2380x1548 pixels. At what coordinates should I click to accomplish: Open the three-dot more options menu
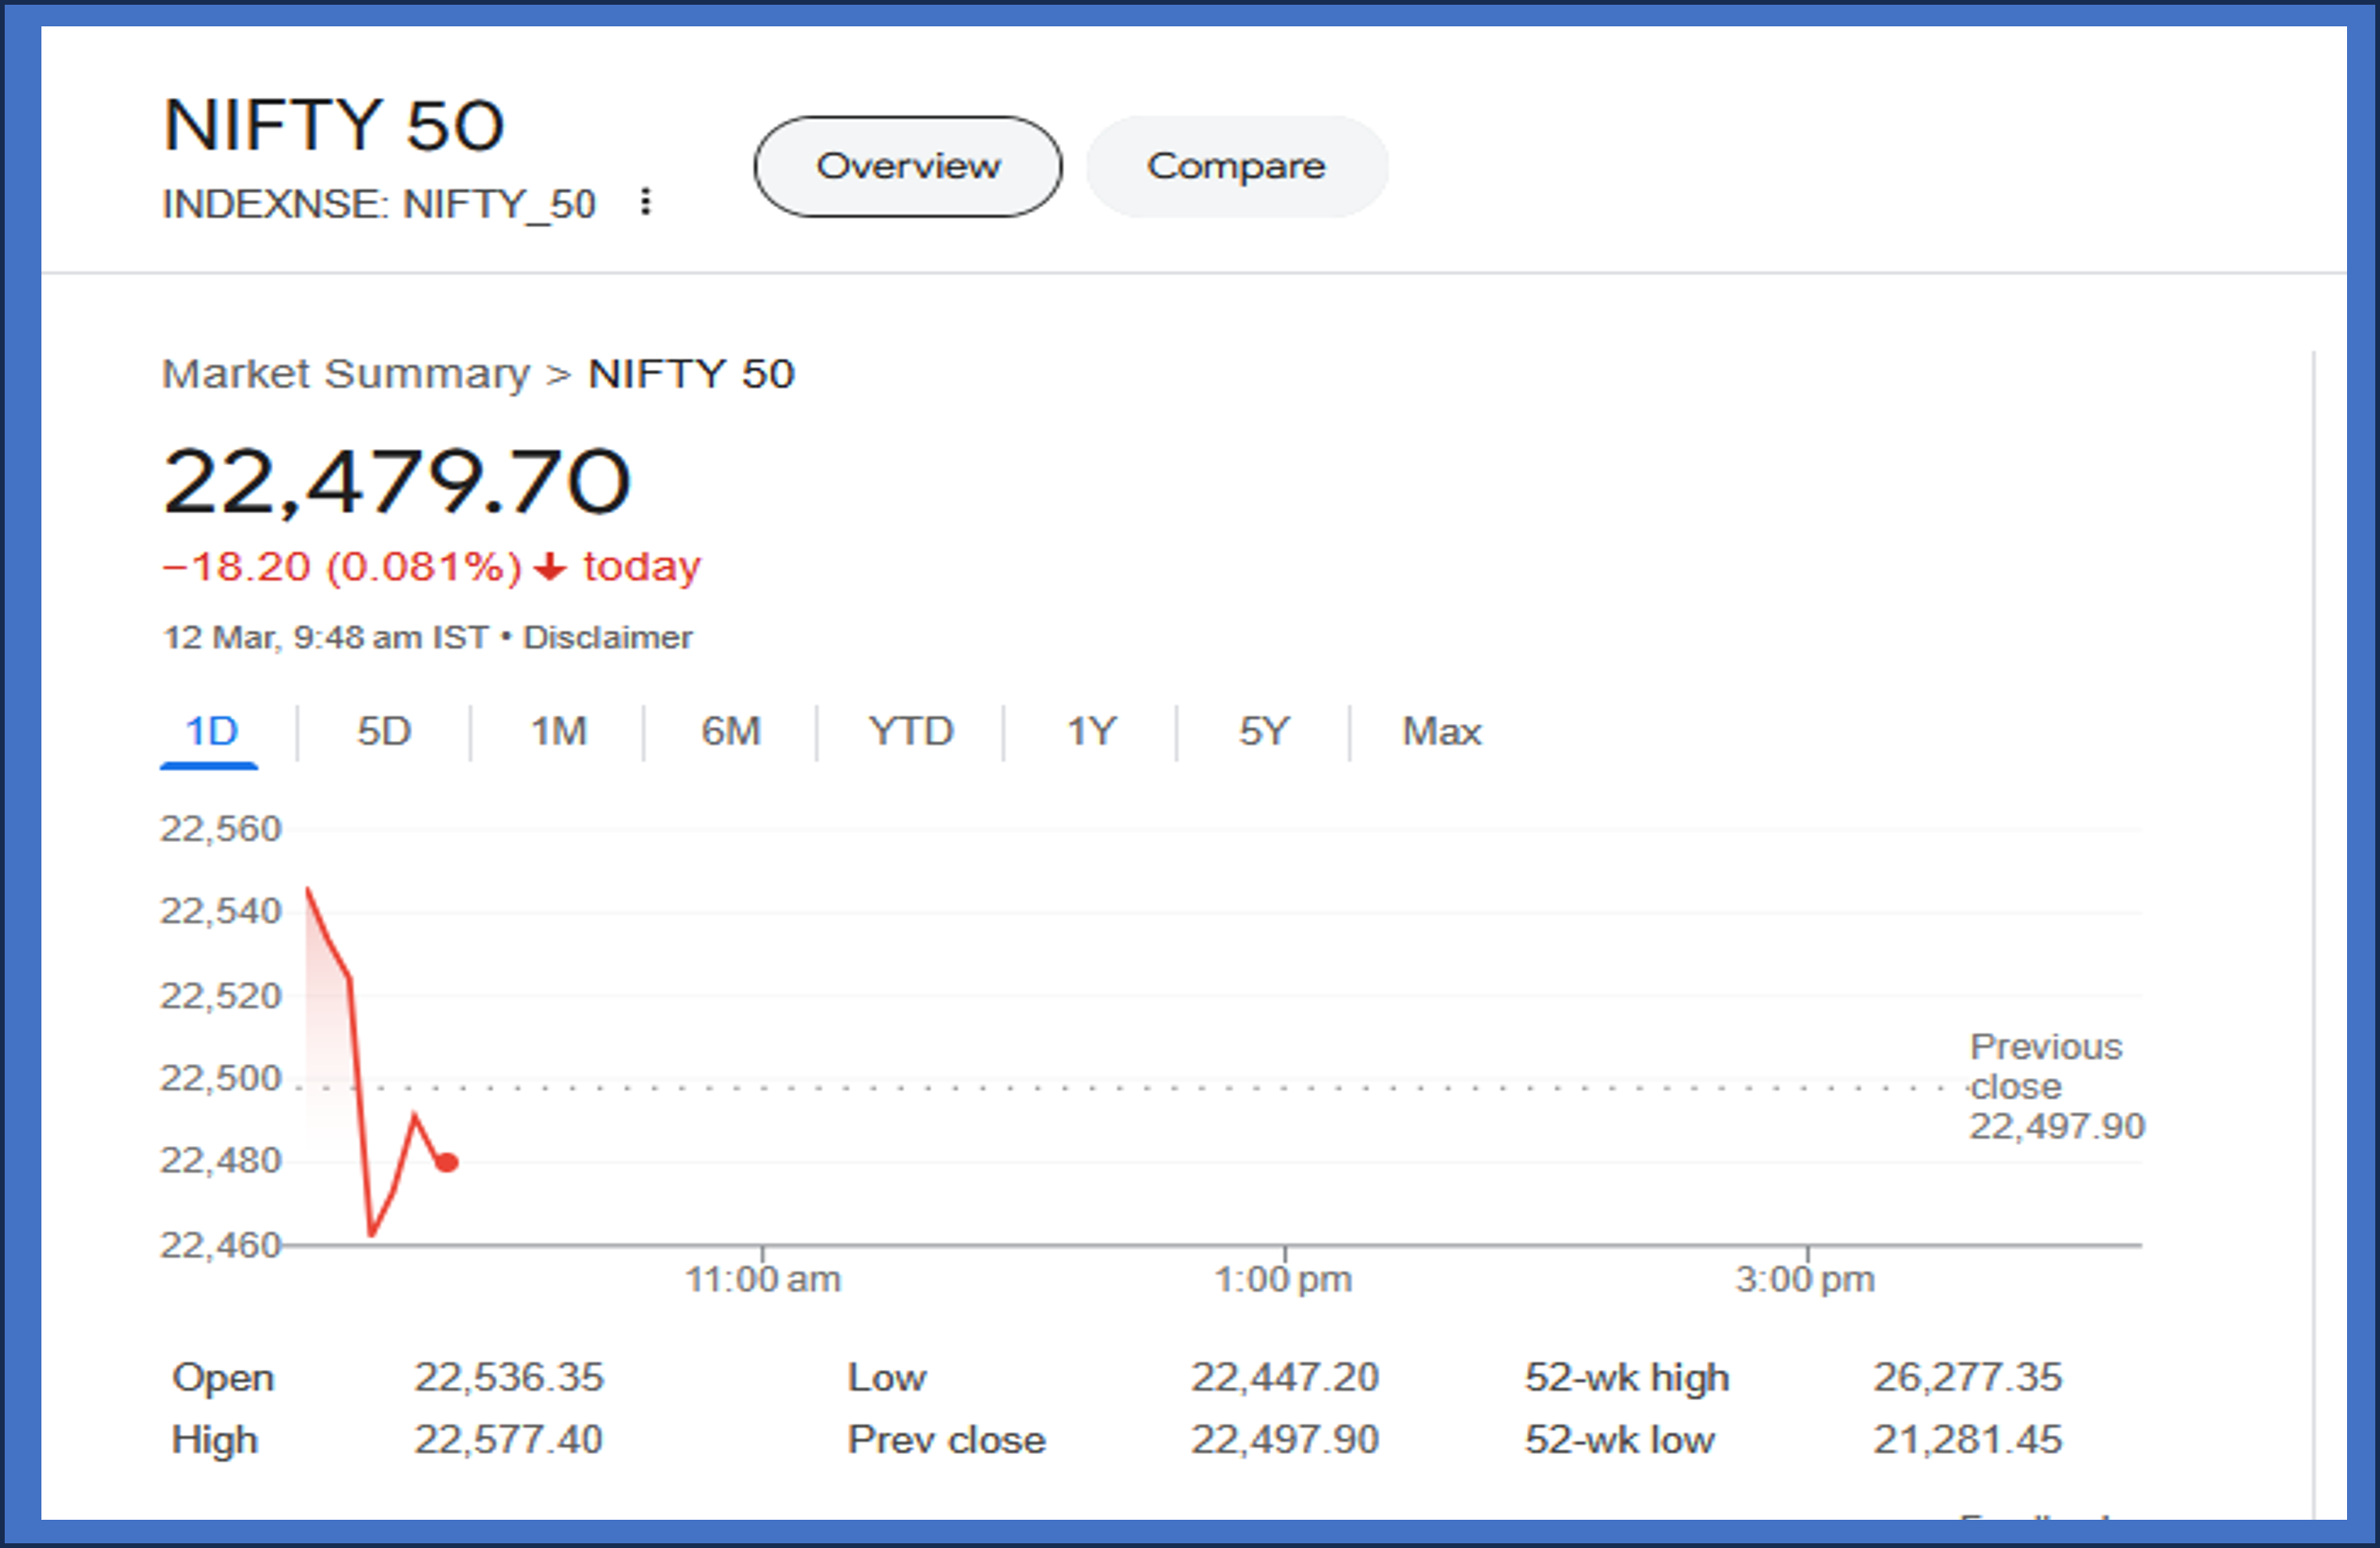pyautogui.click(x=646, y=202)
